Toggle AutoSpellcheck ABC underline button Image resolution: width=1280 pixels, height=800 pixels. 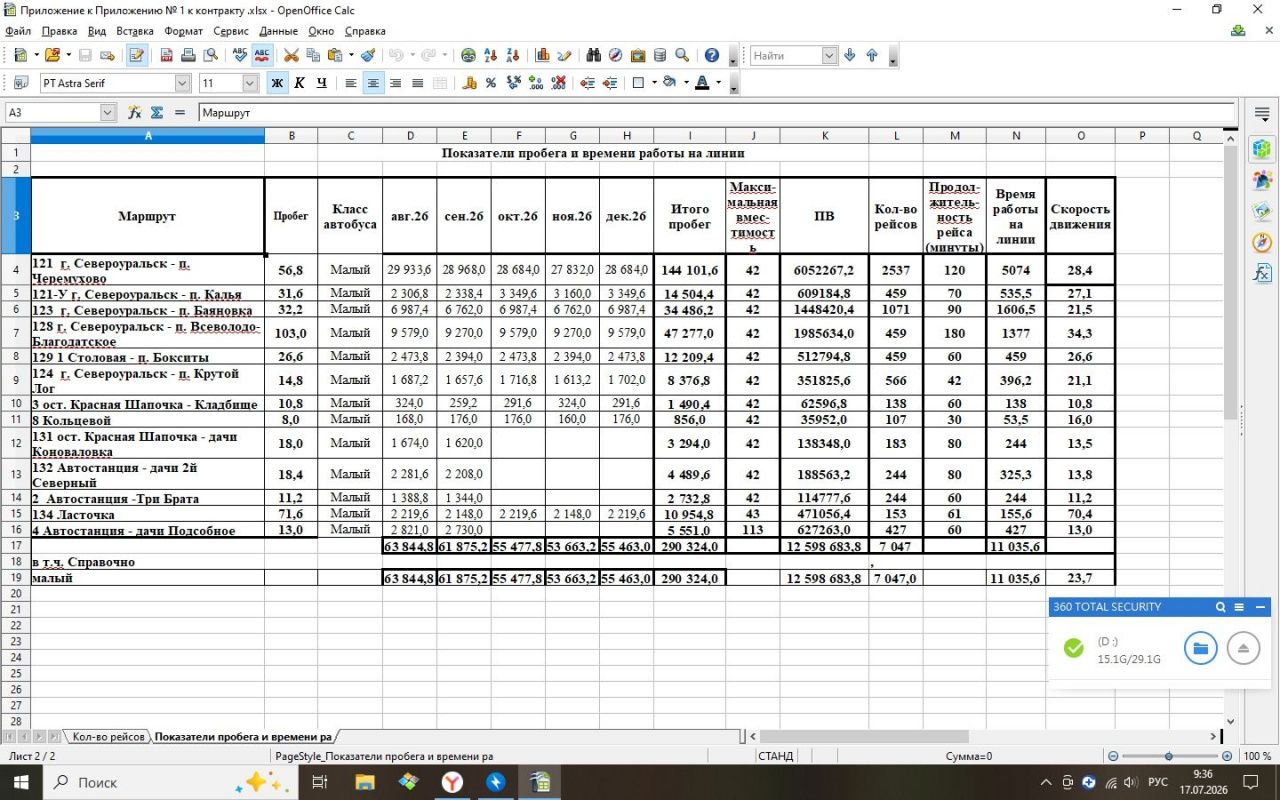click(262, 56)
